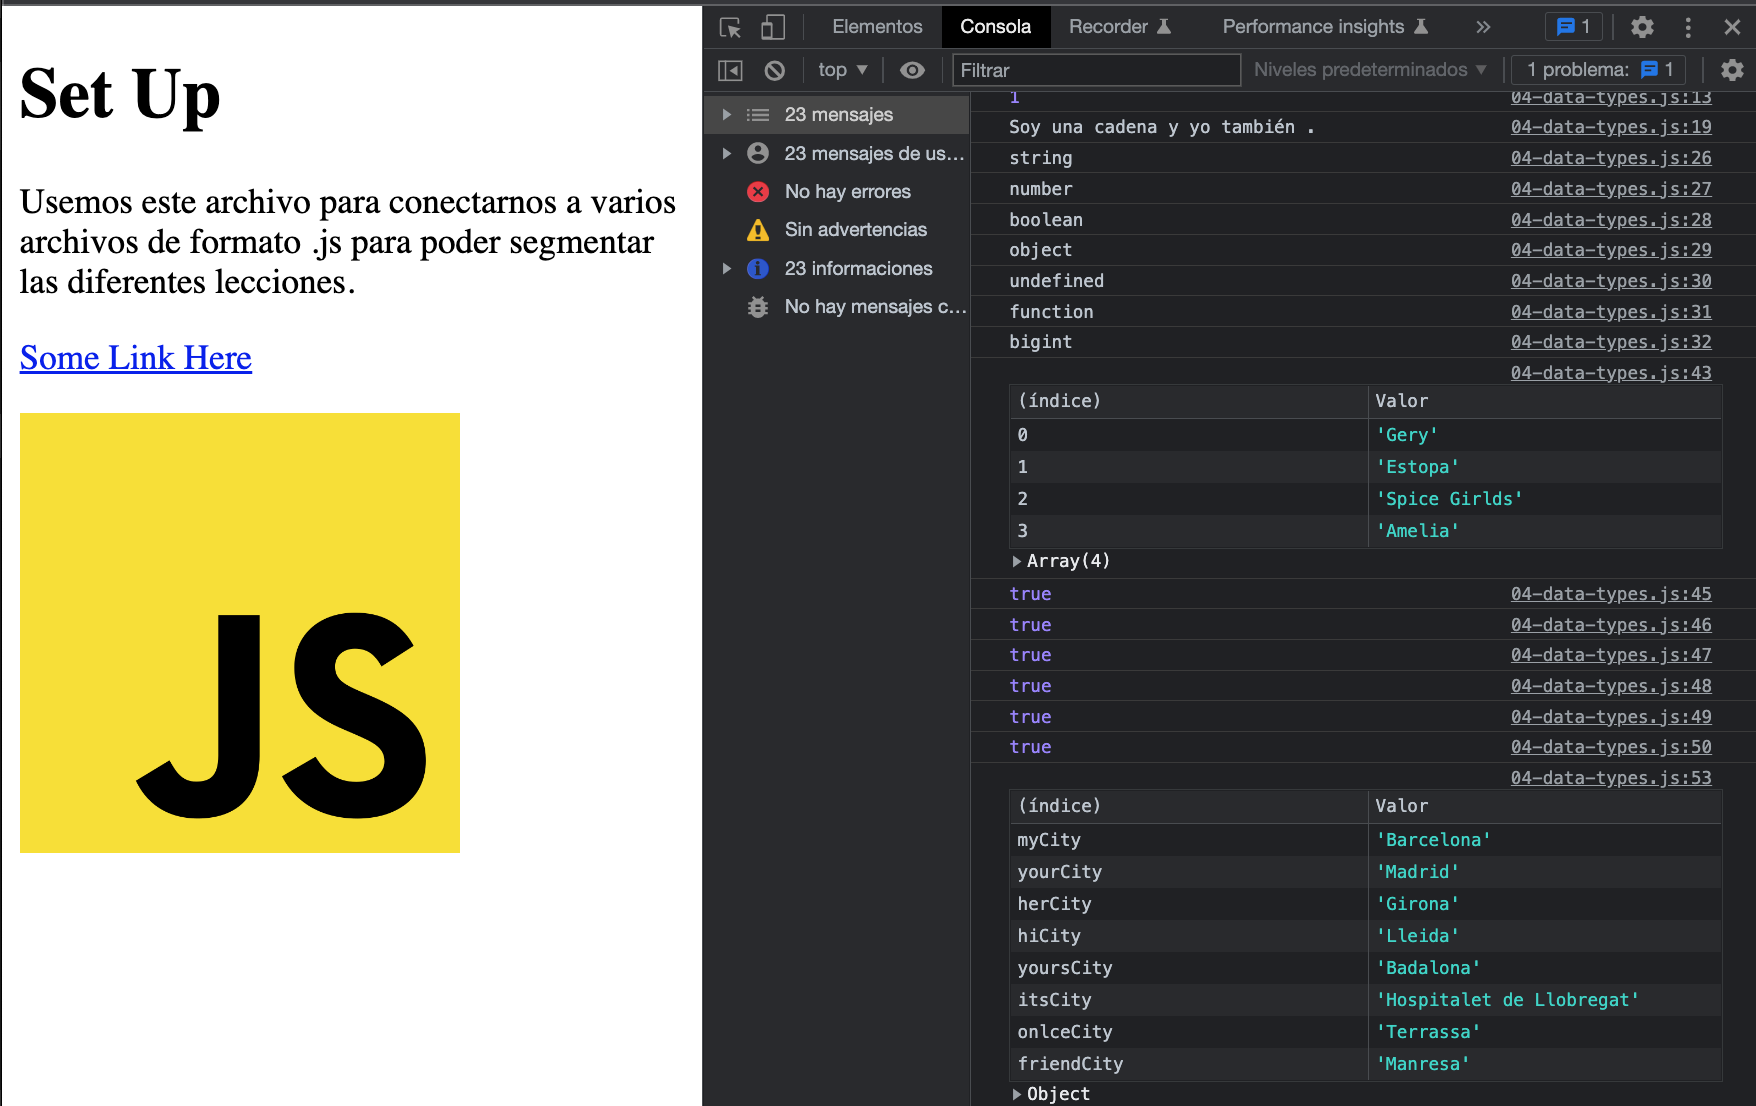Click the red error icon in sidebar
Screen dimensions: 1756x1106
[758, 191]
